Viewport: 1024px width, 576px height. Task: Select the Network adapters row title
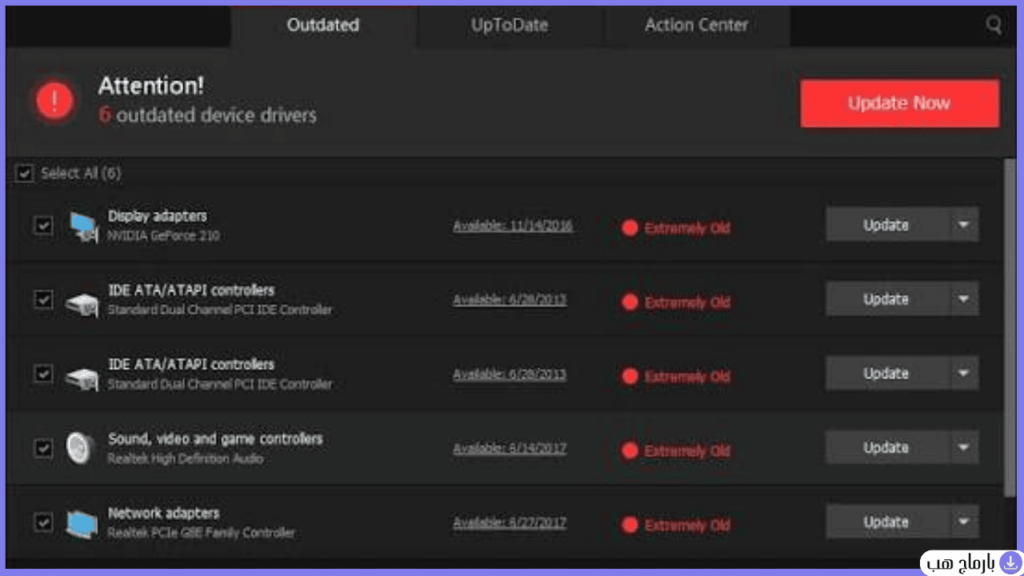pos(163,513)
